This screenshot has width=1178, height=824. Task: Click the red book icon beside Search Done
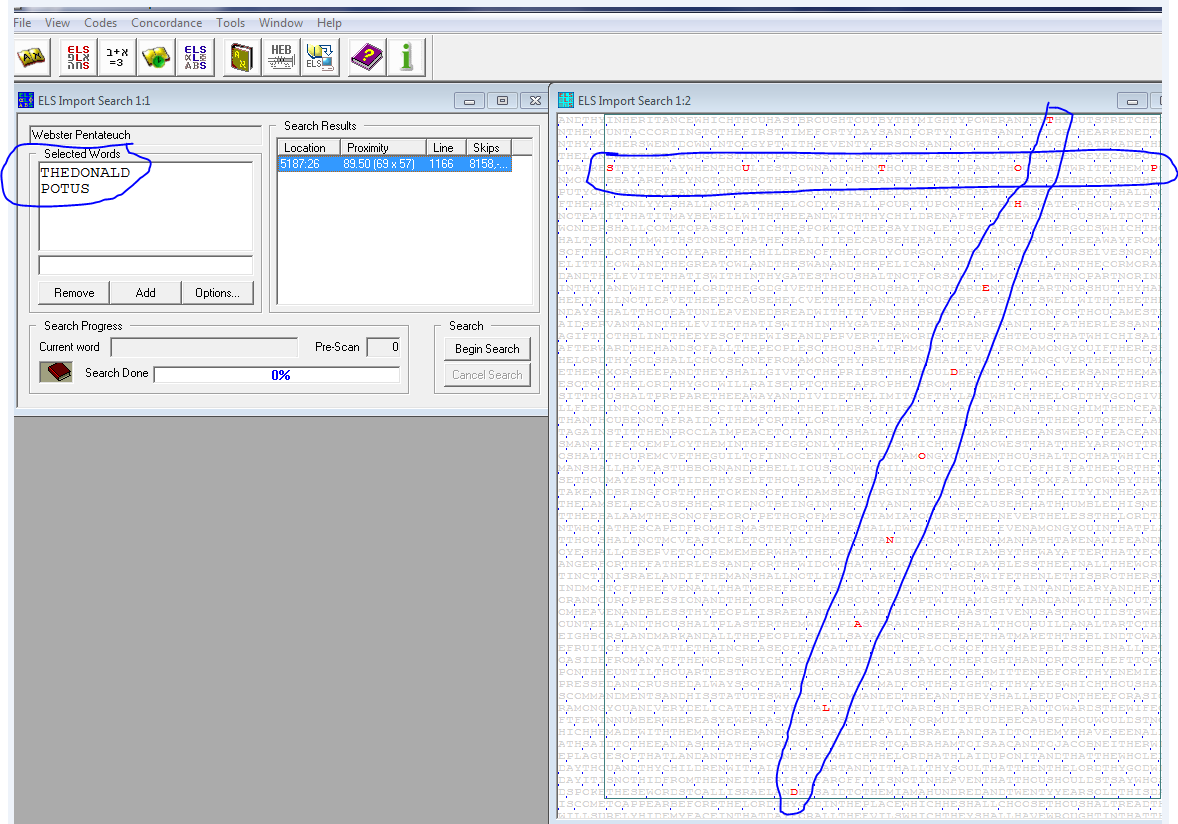56,372
